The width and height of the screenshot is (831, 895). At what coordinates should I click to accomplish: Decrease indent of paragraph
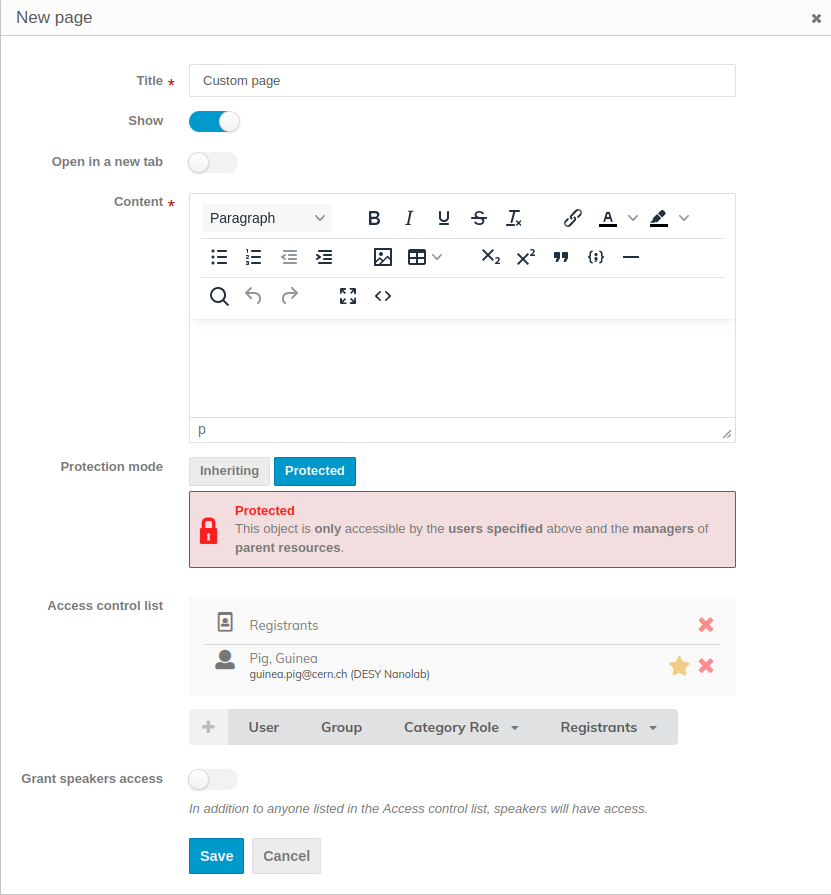pos(289,257)
